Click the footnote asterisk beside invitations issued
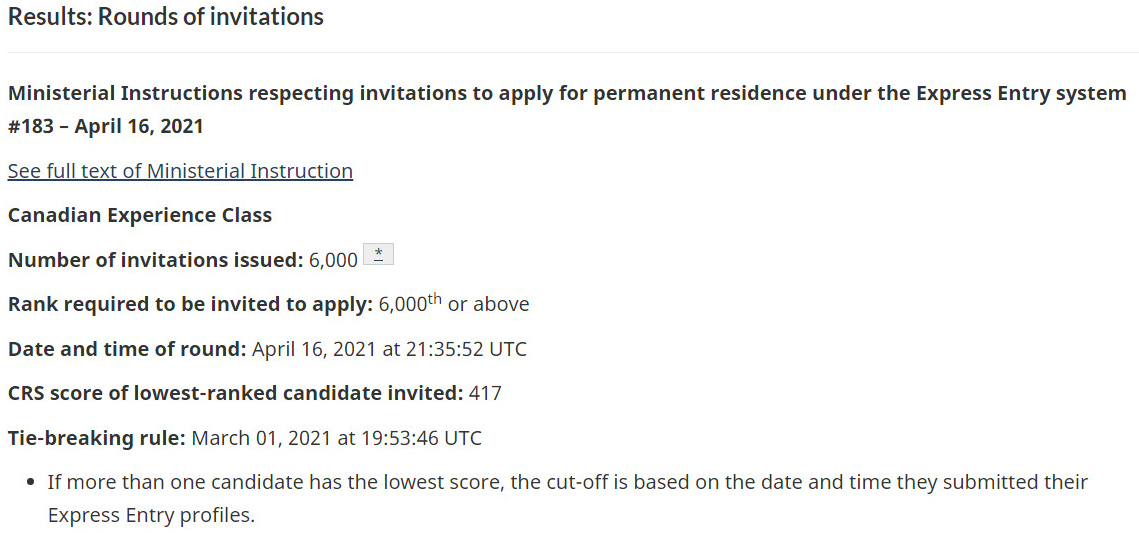 point(378,256)
